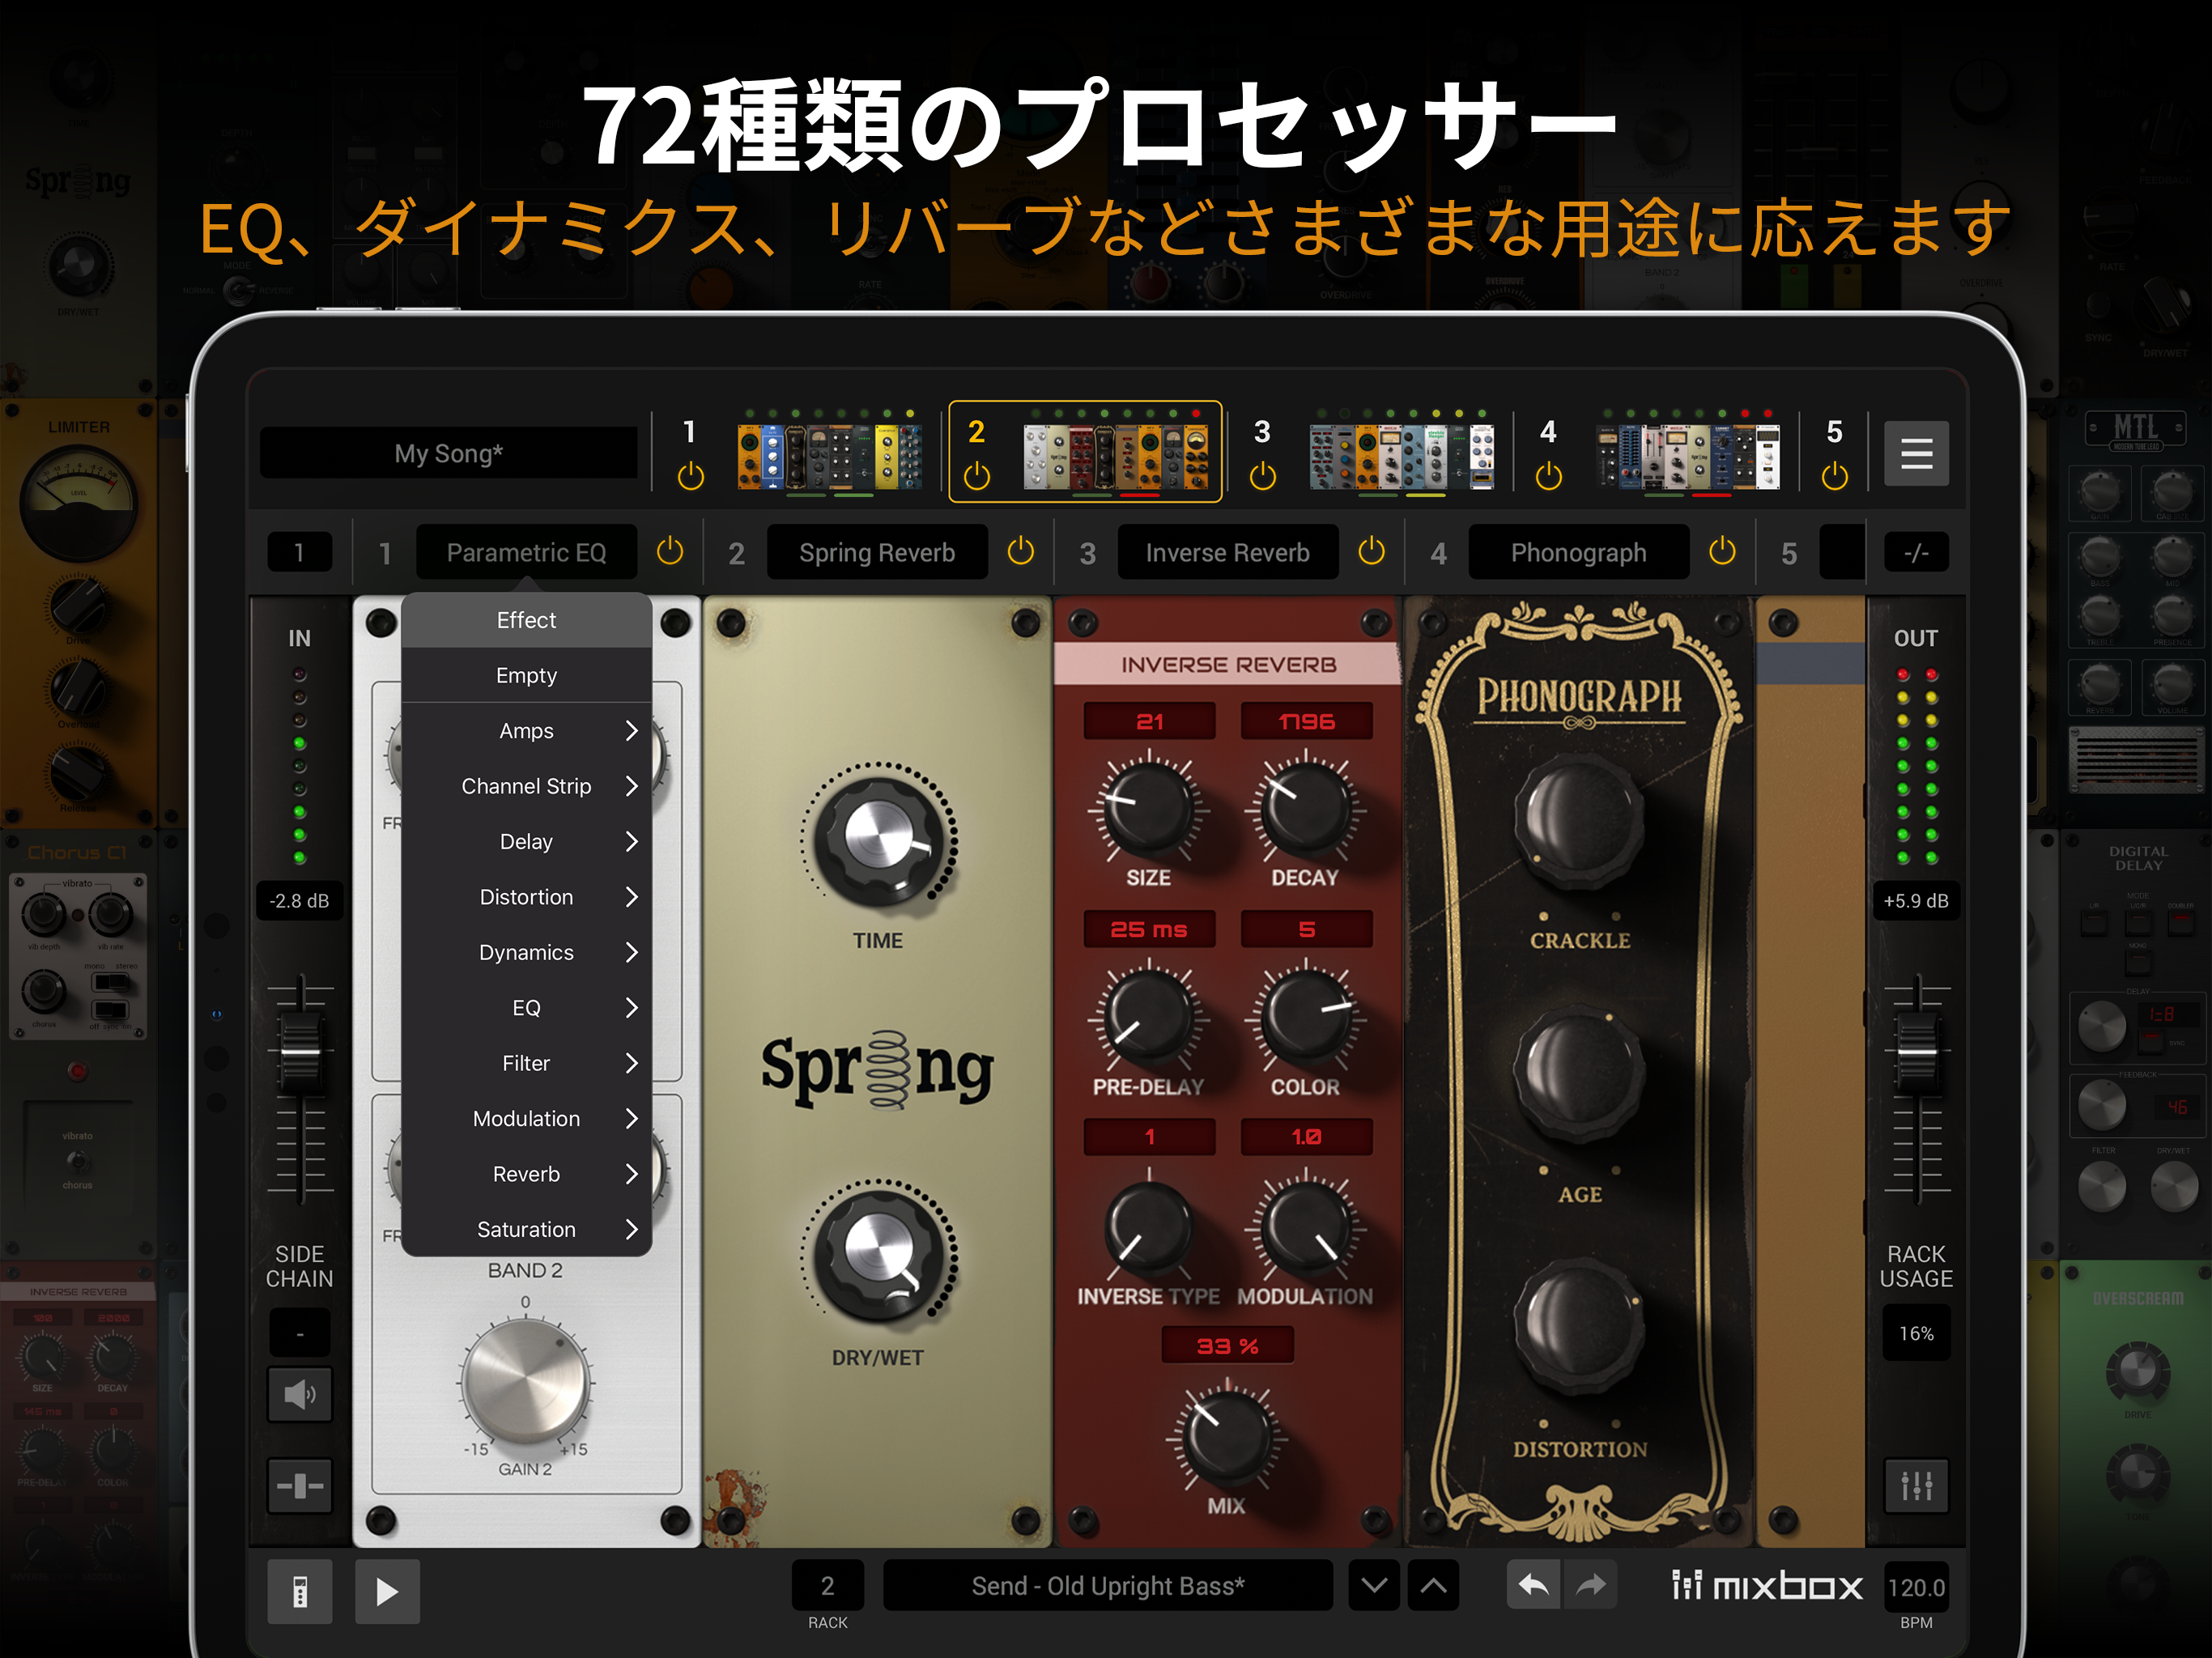Open the Send - Old Upright Bass* preset
The height and width of the screenshot is (1658, 2212).
click(1107, 1585)
